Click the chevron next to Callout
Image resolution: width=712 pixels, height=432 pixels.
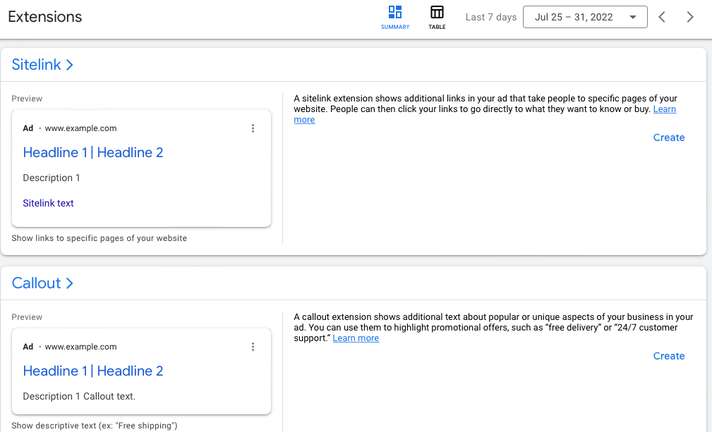tap(69, 283)
